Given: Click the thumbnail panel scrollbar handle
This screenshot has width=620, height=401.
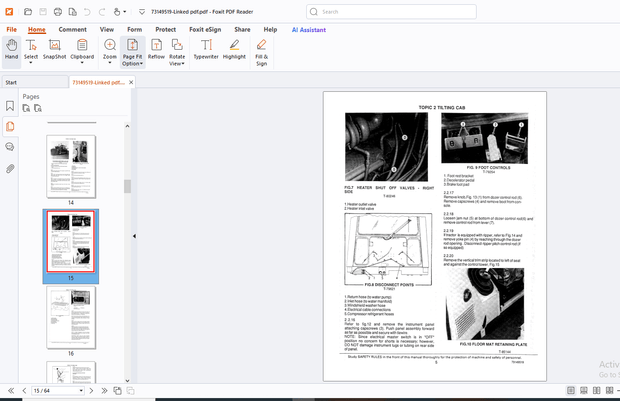Looking at the screenshot, I should click(127, 186).
